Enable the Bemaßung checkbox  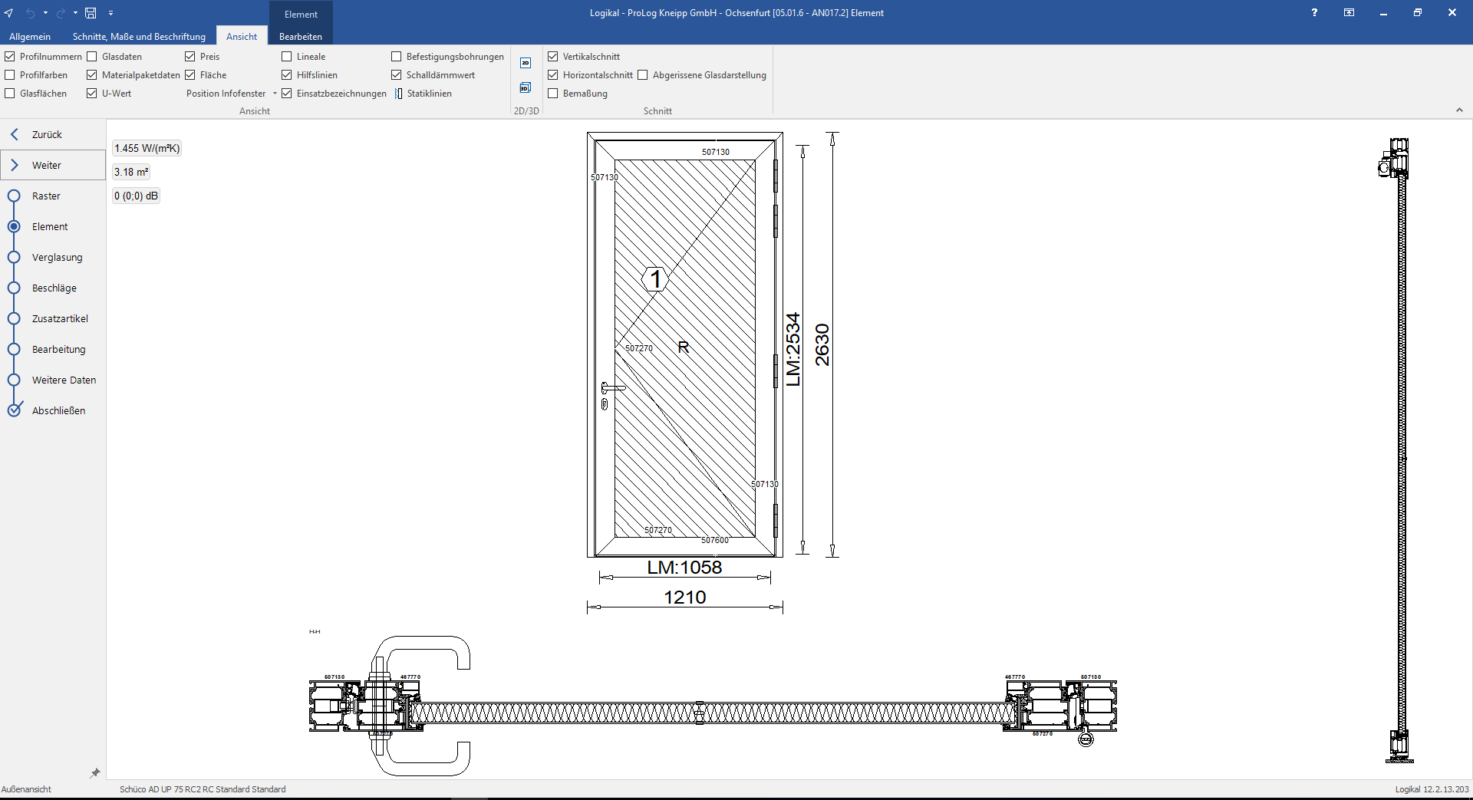[553, 93]
